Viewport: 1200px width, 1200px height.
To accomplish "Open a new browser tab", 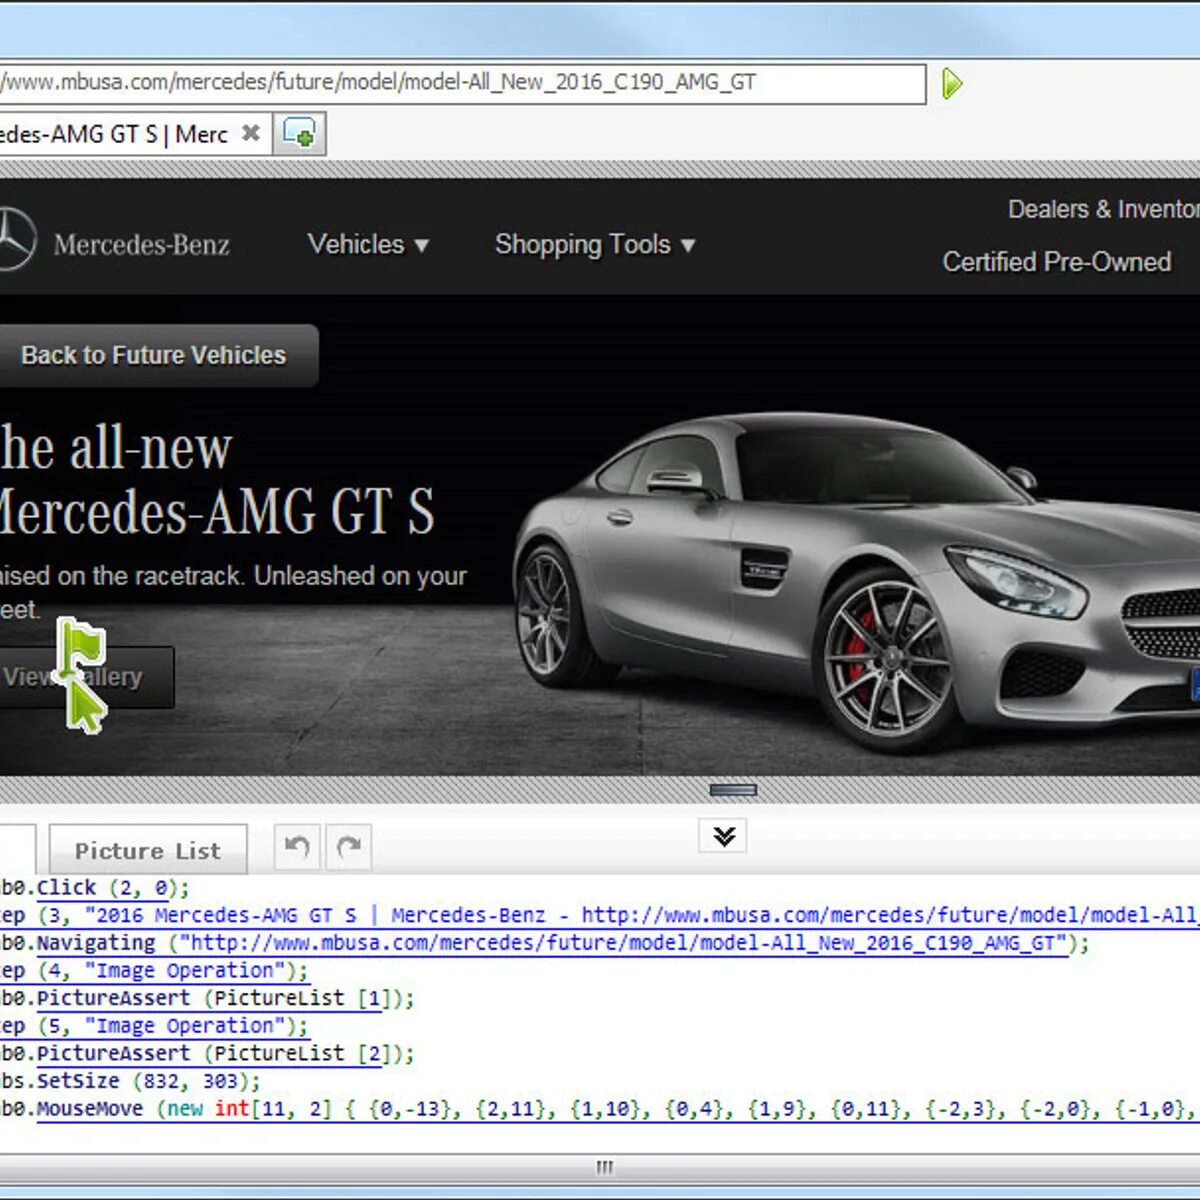I will tap(299, 133).
